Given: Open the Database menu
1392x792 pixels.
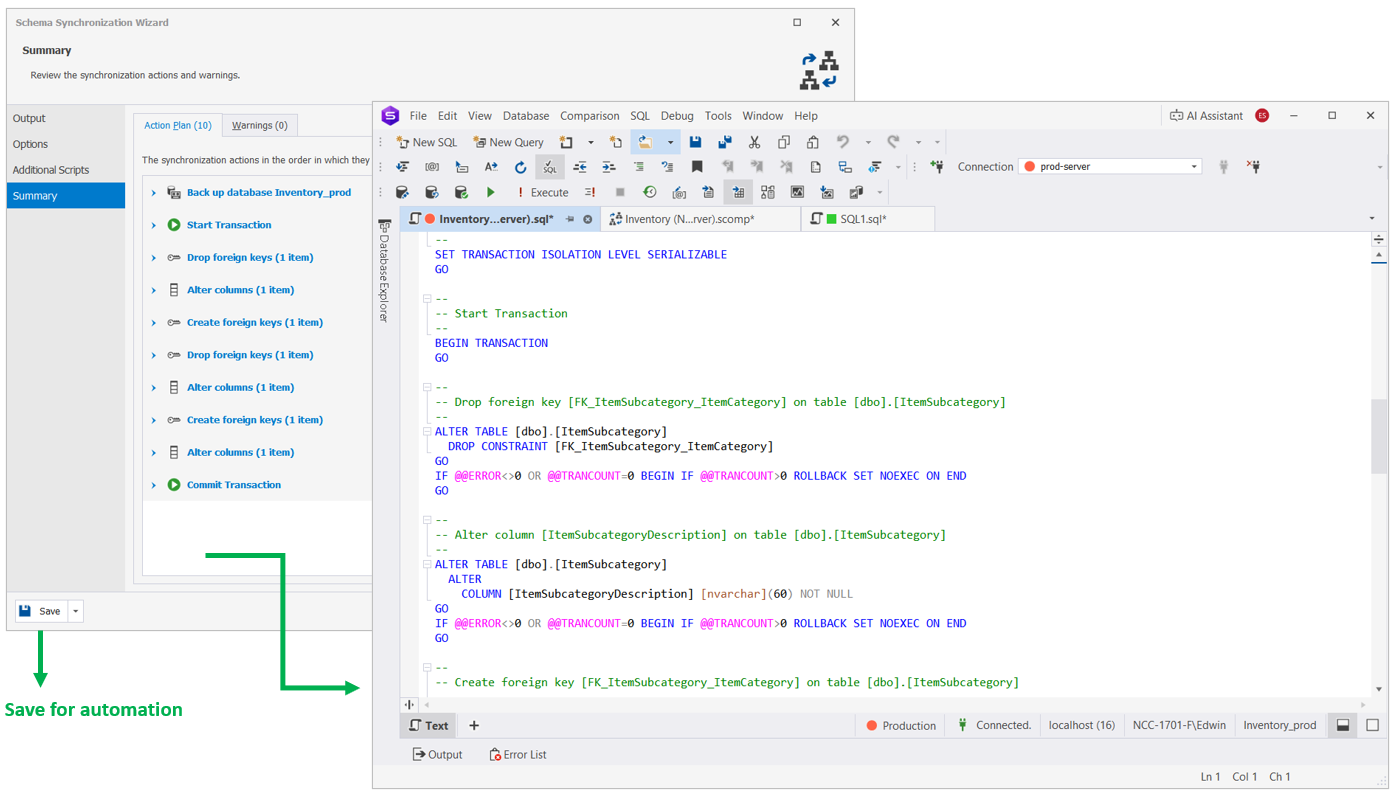Looking at the screenshot, I should click(526, 116).
